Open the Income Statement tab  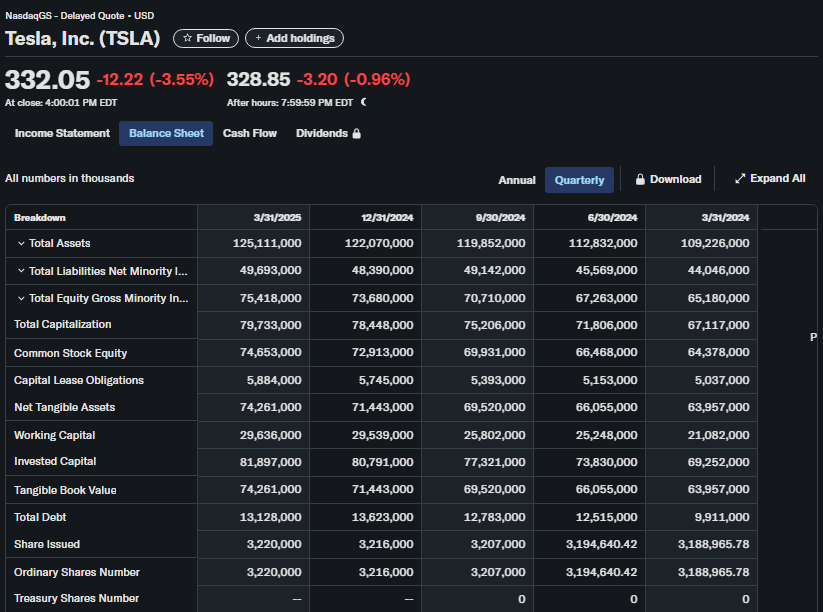click(x=62, y=133)
